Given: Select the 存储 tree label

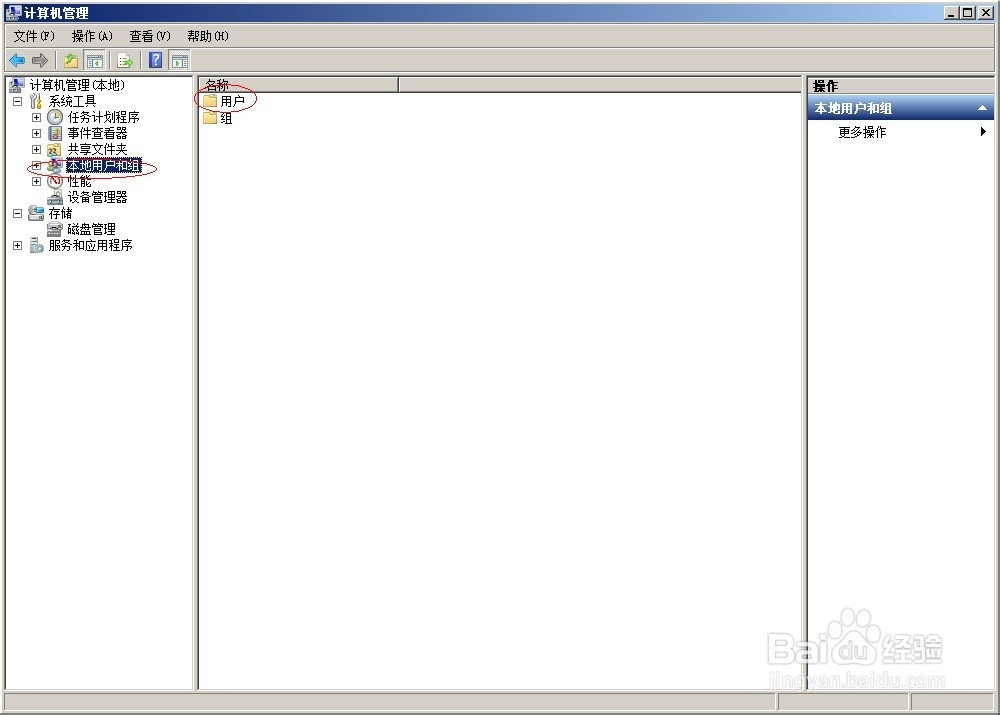Looking at the screenshot, I should [x=61, y=213].
